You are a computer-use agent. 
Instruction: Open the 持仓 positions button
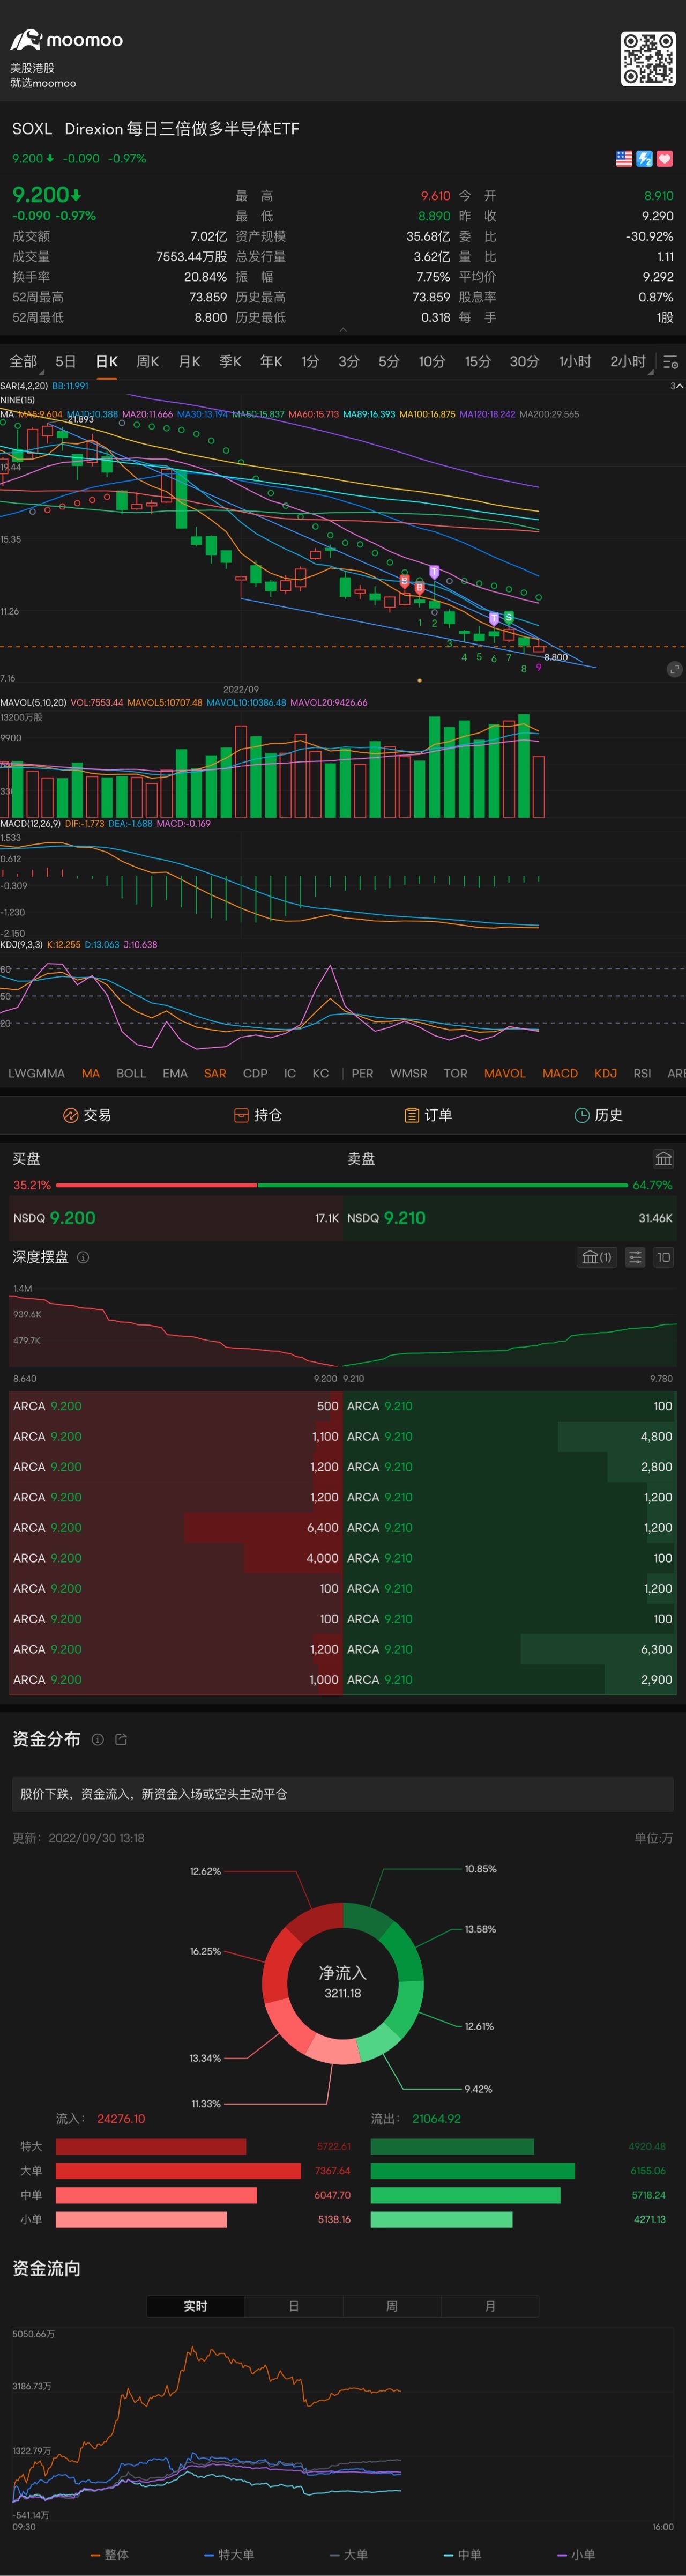[x=258, y=1115]
